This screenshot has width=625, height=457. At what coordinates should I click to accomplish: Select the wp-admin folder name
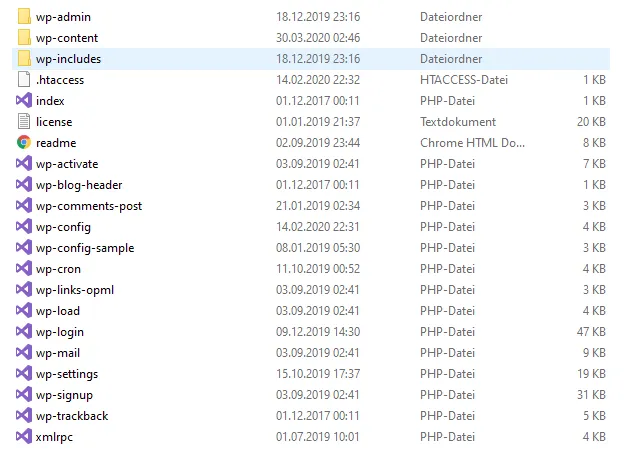63,17
